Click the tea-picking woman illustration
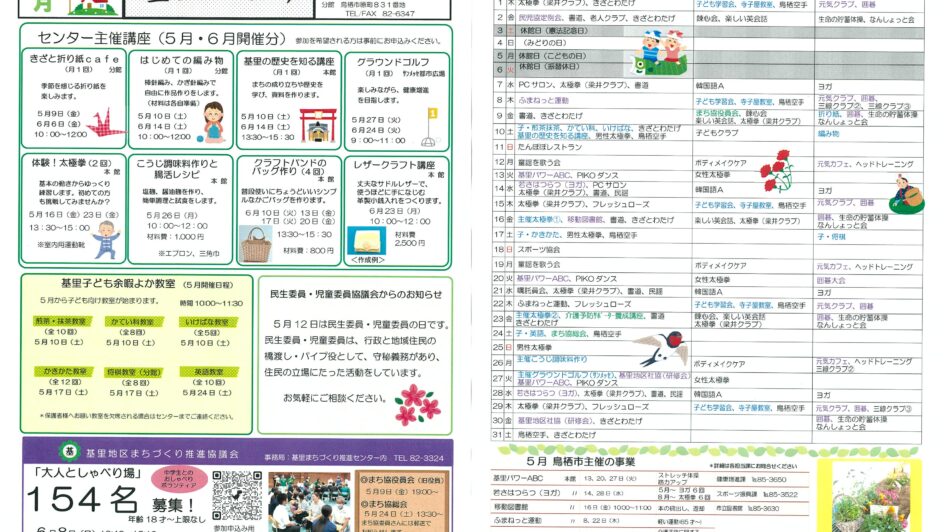946x532 pixels. pyautogui.click(x=907, y=194)
